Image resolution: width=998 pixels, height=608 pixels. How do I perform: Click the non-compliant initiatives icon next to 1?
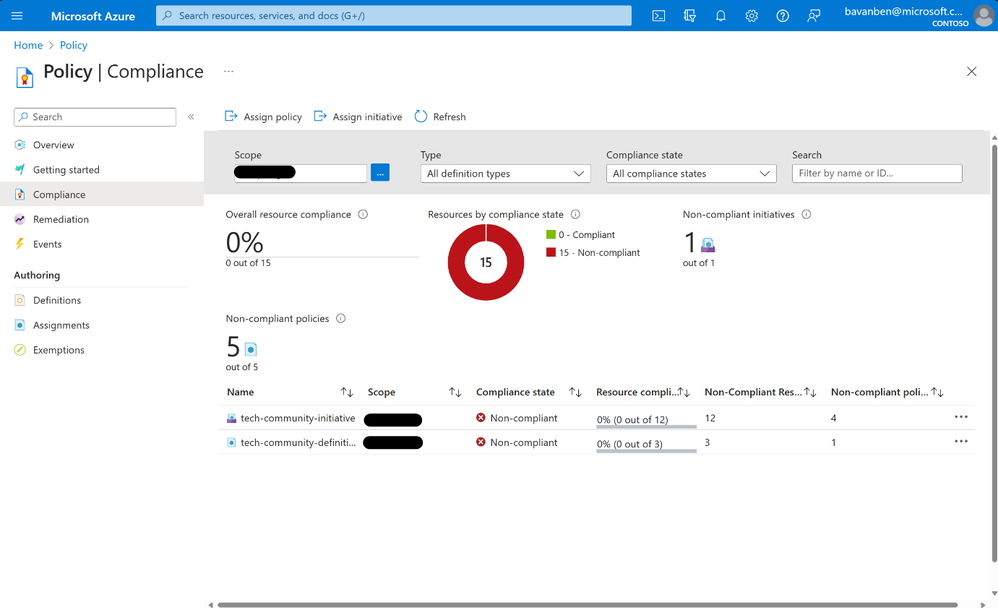click(708, 245)
